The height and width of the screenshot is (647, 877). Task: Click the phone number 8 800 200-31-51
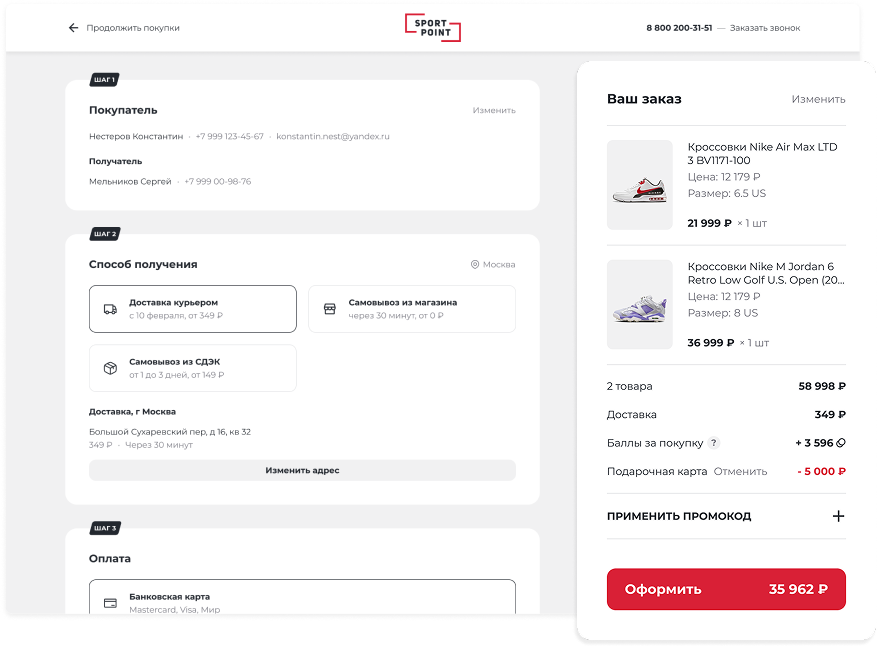pyautogui.click(x=679, y=27)
